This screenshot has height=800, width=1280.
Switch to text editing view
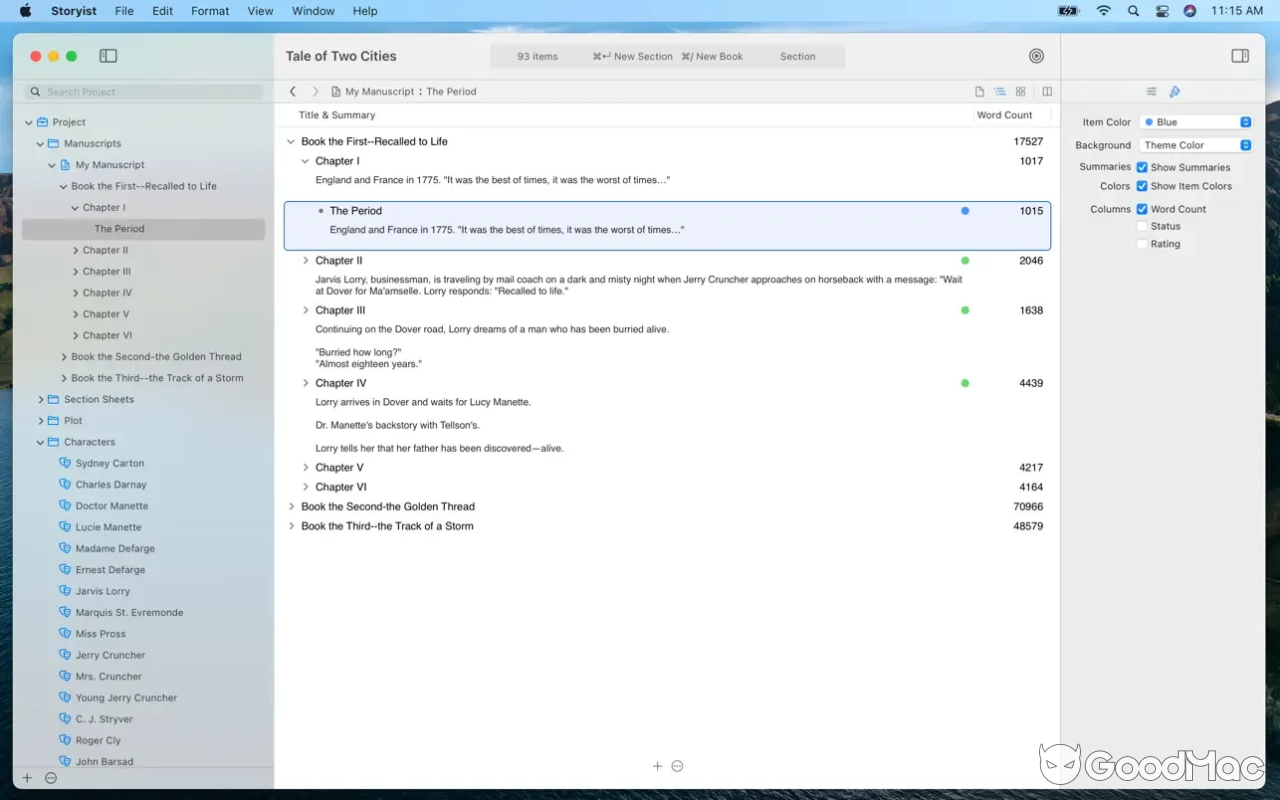pos(980,91)
